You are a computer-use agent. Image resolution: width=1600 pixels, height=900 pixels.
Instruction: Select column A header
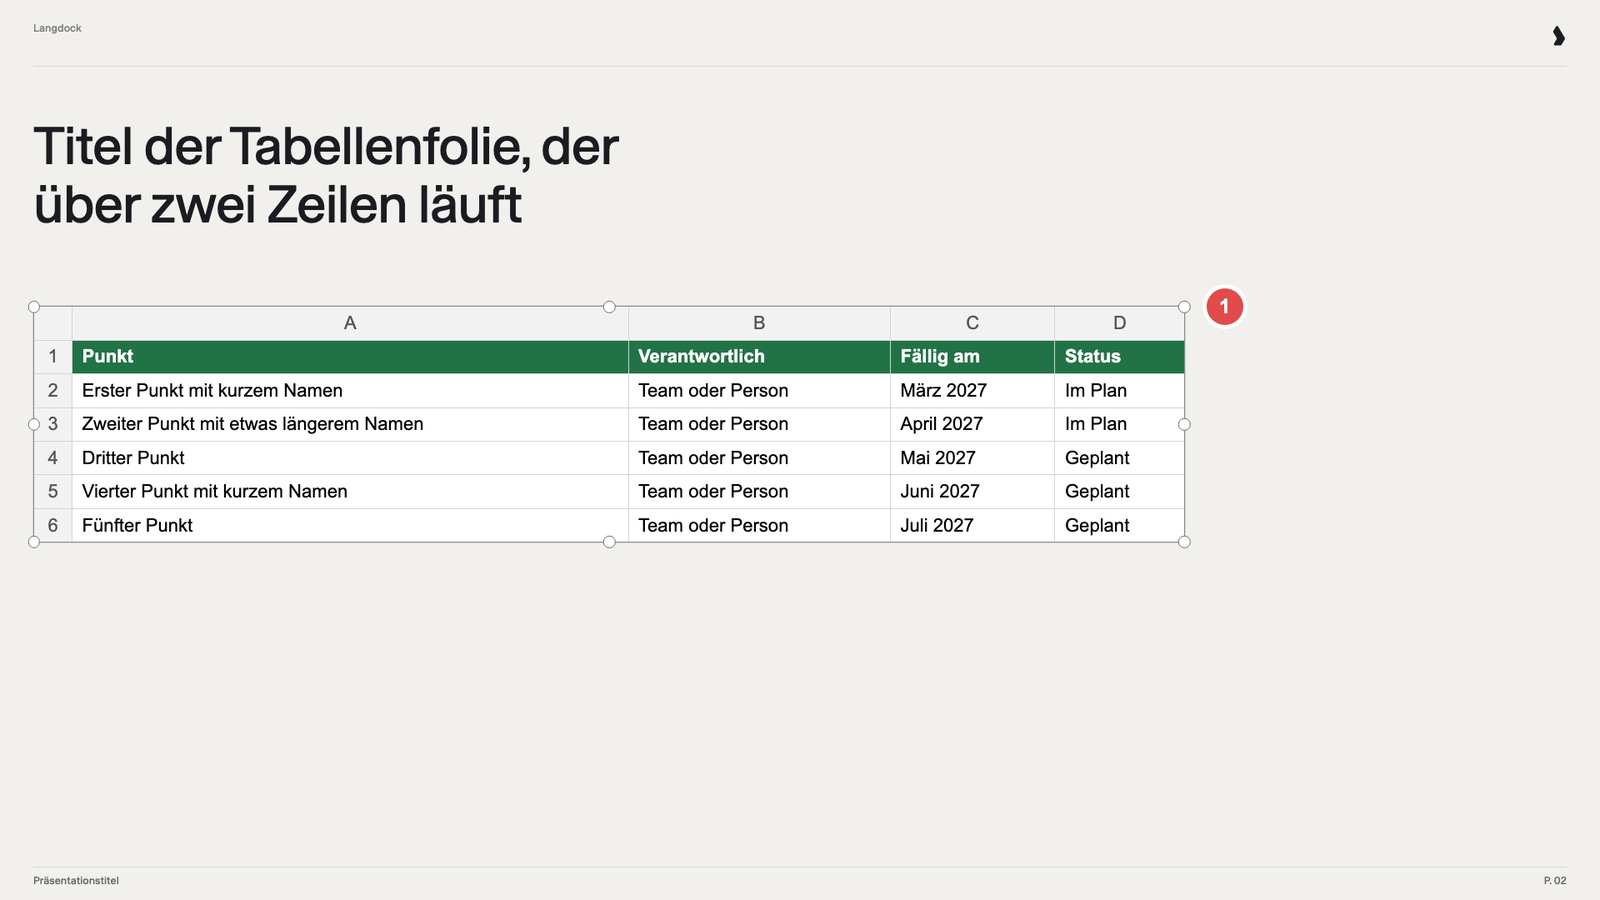click(350, 323)
